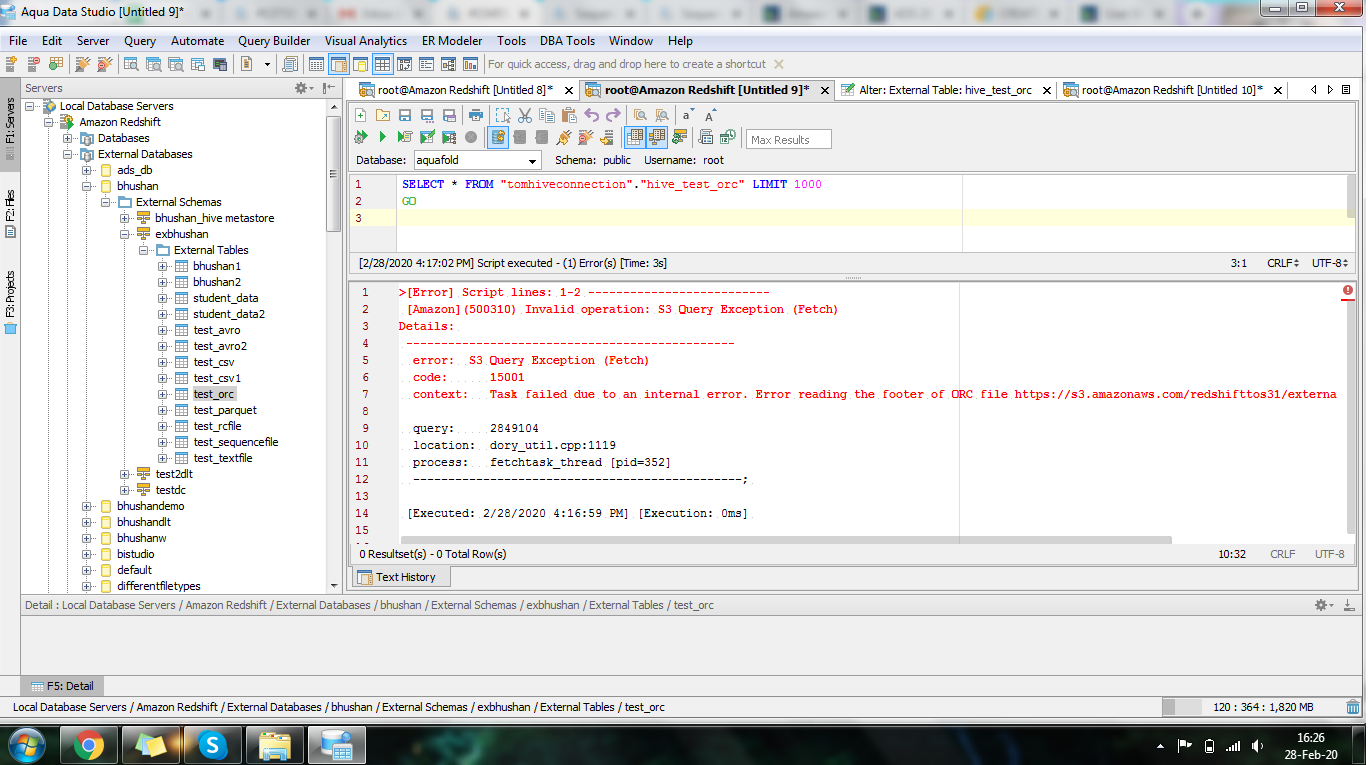
Task: Click the Cut scissors icon
Action: coord(524,115)
